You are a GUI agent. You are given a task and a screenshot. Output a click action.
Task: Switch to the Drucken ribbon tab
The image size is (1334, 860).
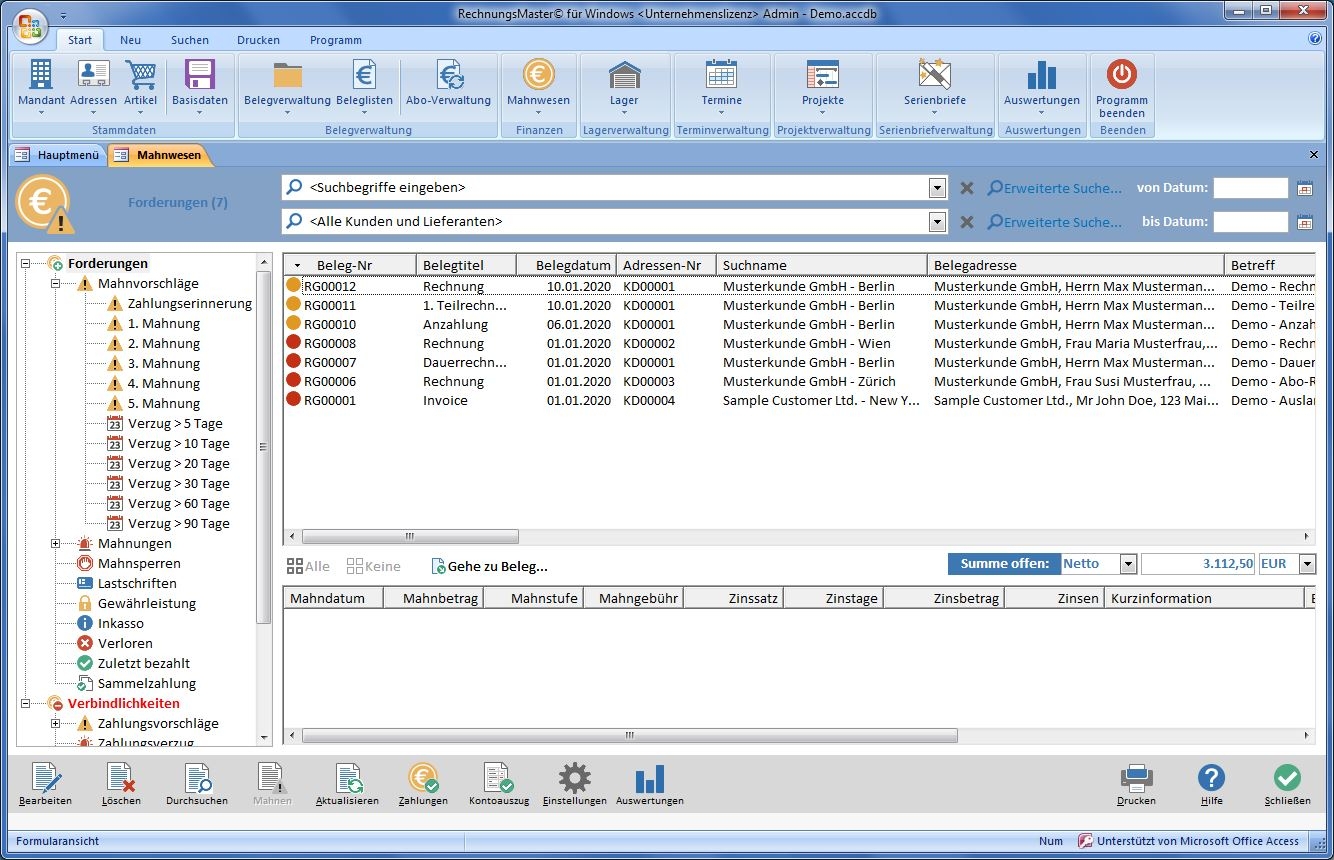pos(258,40)
